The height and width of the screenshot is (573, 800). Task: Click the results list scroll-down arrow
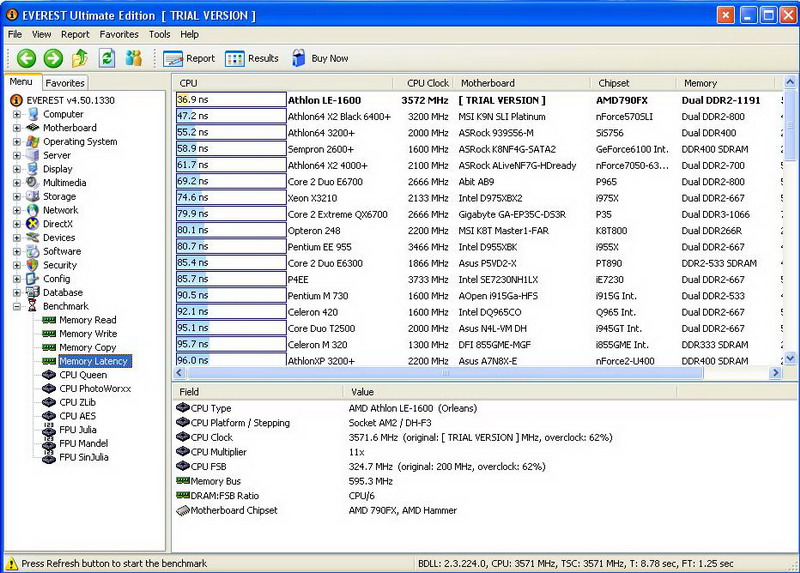790,359
